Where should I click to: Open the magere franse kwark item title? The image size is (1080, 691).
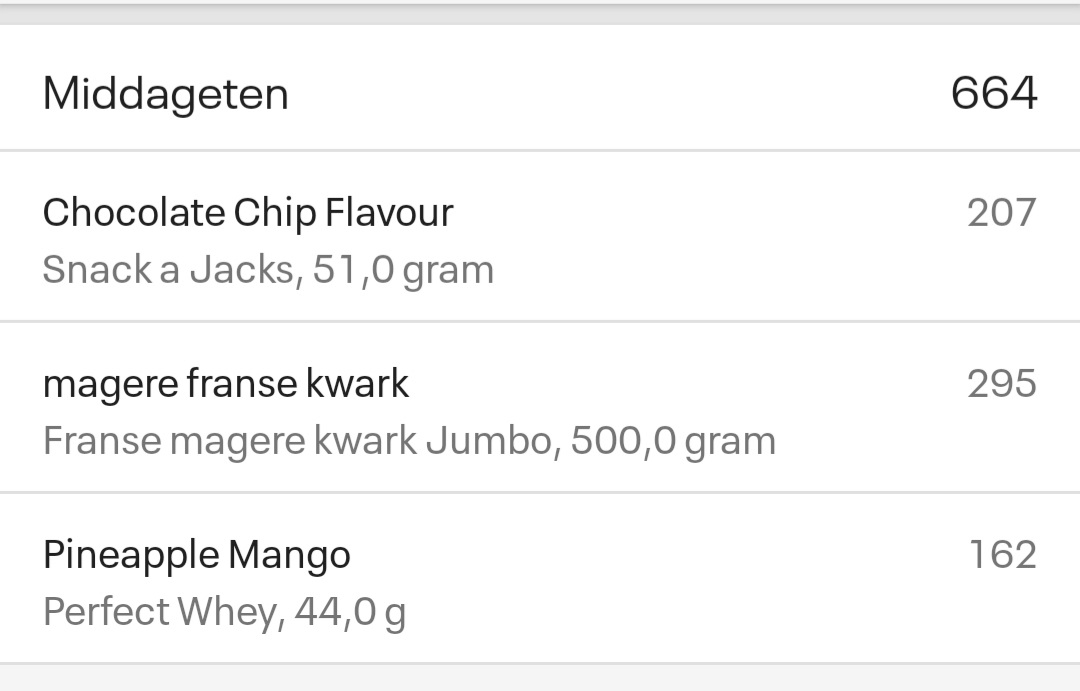coord(226,384)
